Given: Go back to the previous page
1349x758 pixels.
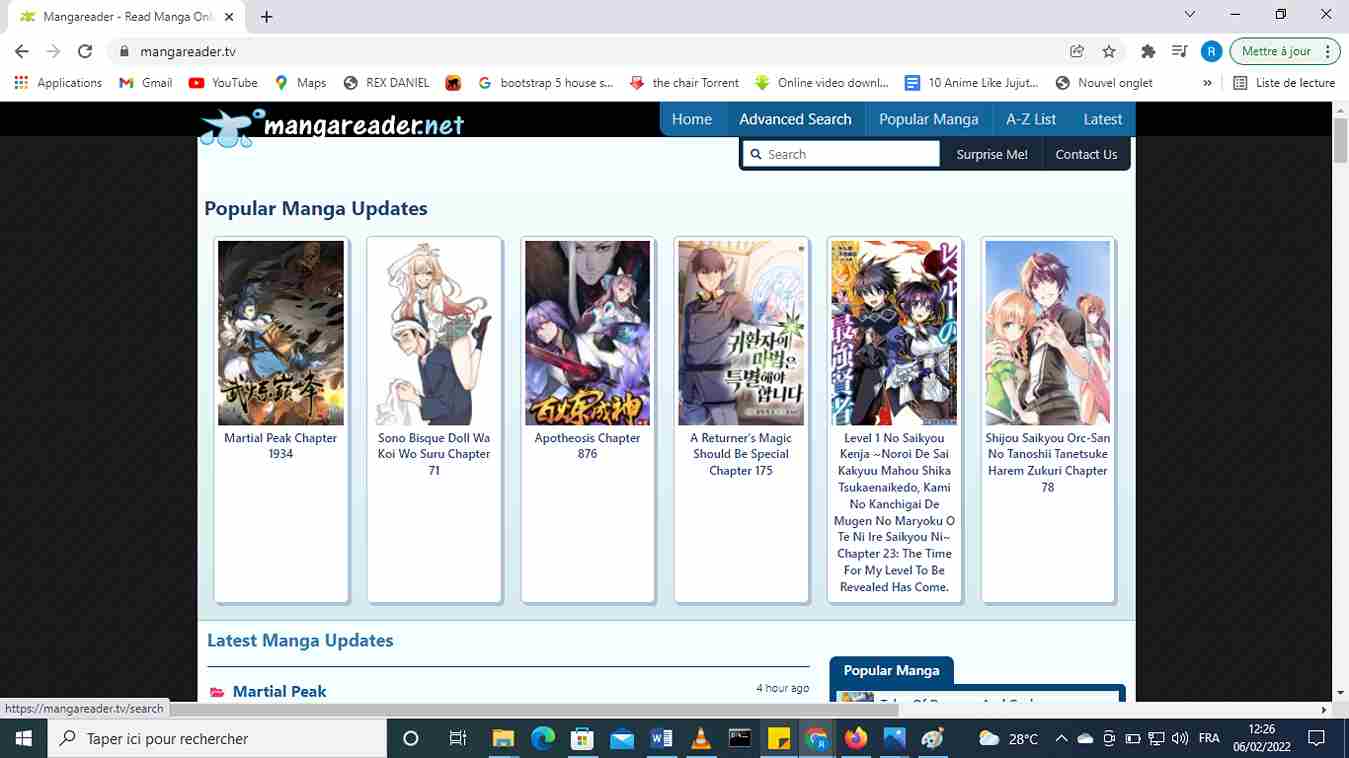Looking at the screenshot, I should [x=22, y=51].
